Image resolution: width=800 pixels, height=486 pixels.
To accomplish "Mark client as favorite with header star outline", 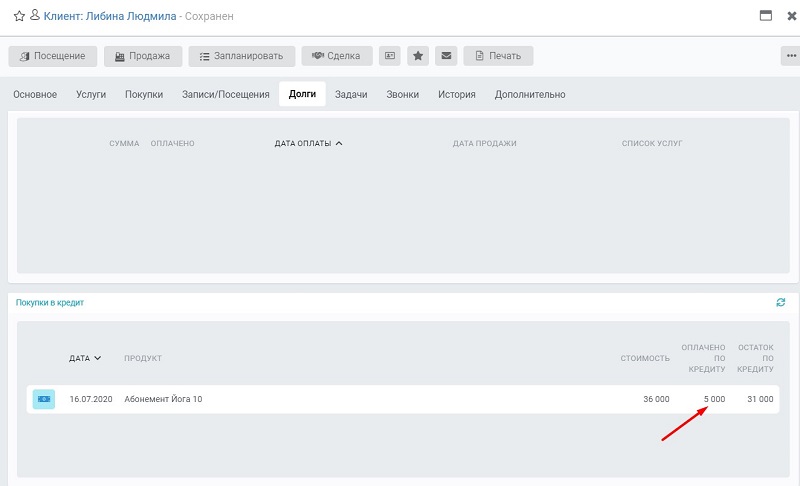I will [19, 16].
